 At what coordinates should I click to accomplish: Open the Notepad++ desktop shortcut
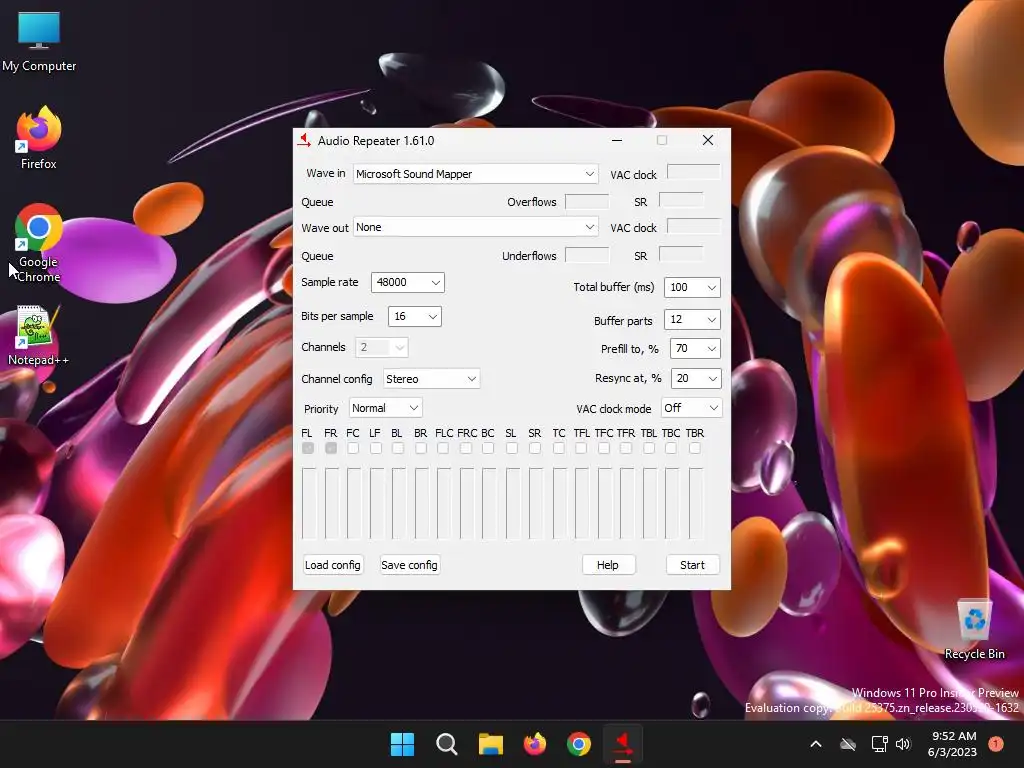coord(39,336)
